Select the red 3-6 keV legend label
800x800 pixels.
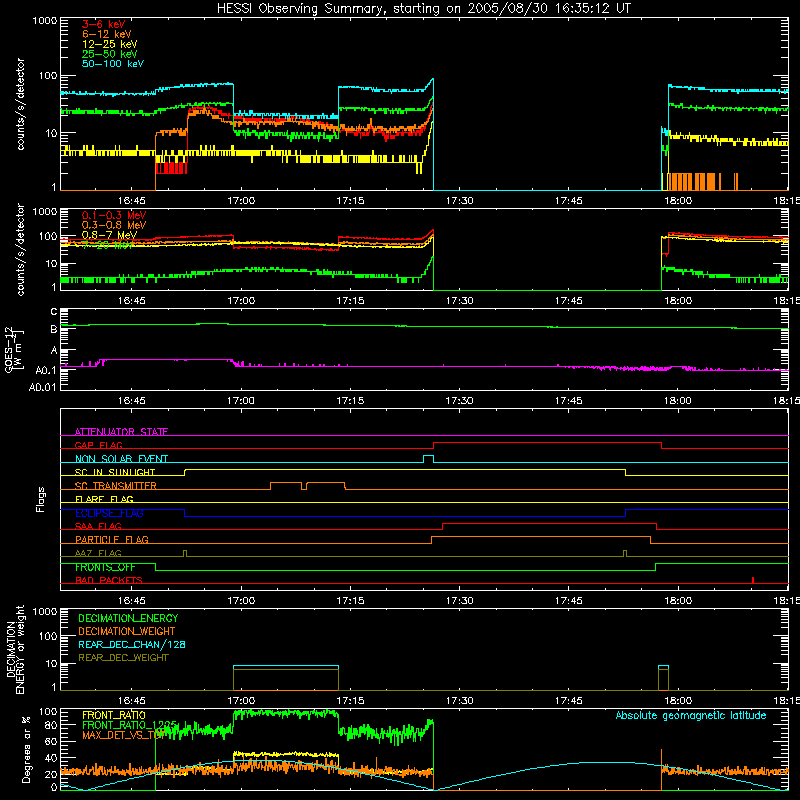pyautogui.click(x=104, y=24)
